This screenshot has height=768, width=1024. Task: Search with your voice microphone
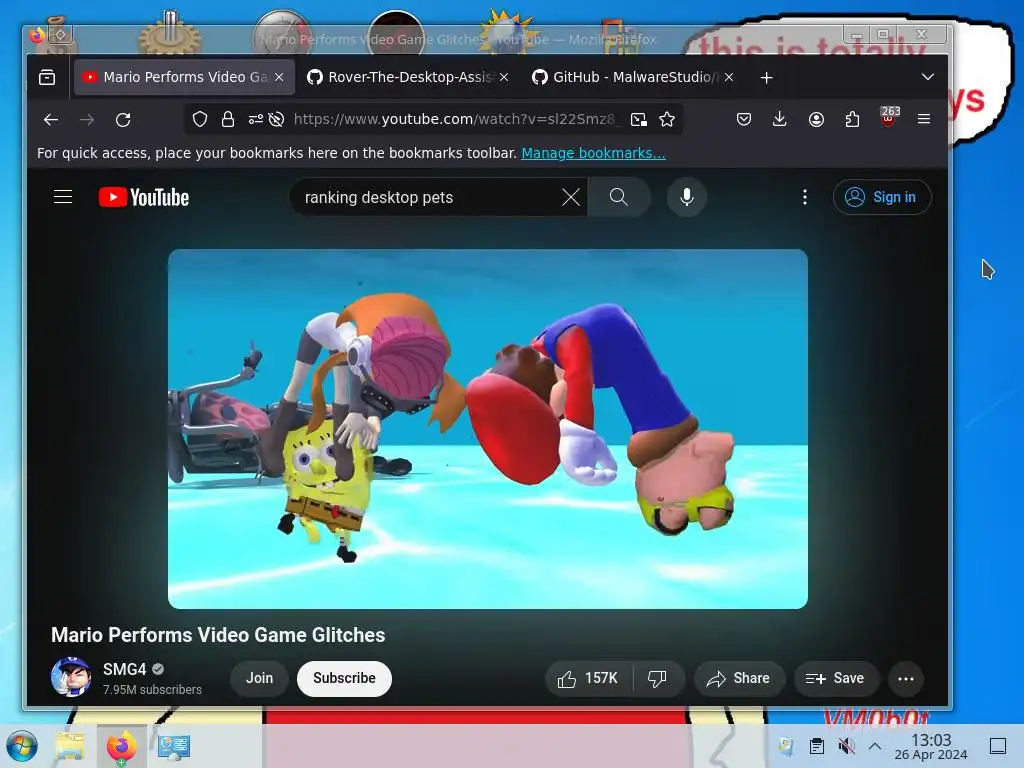click(x=686, y=197)
